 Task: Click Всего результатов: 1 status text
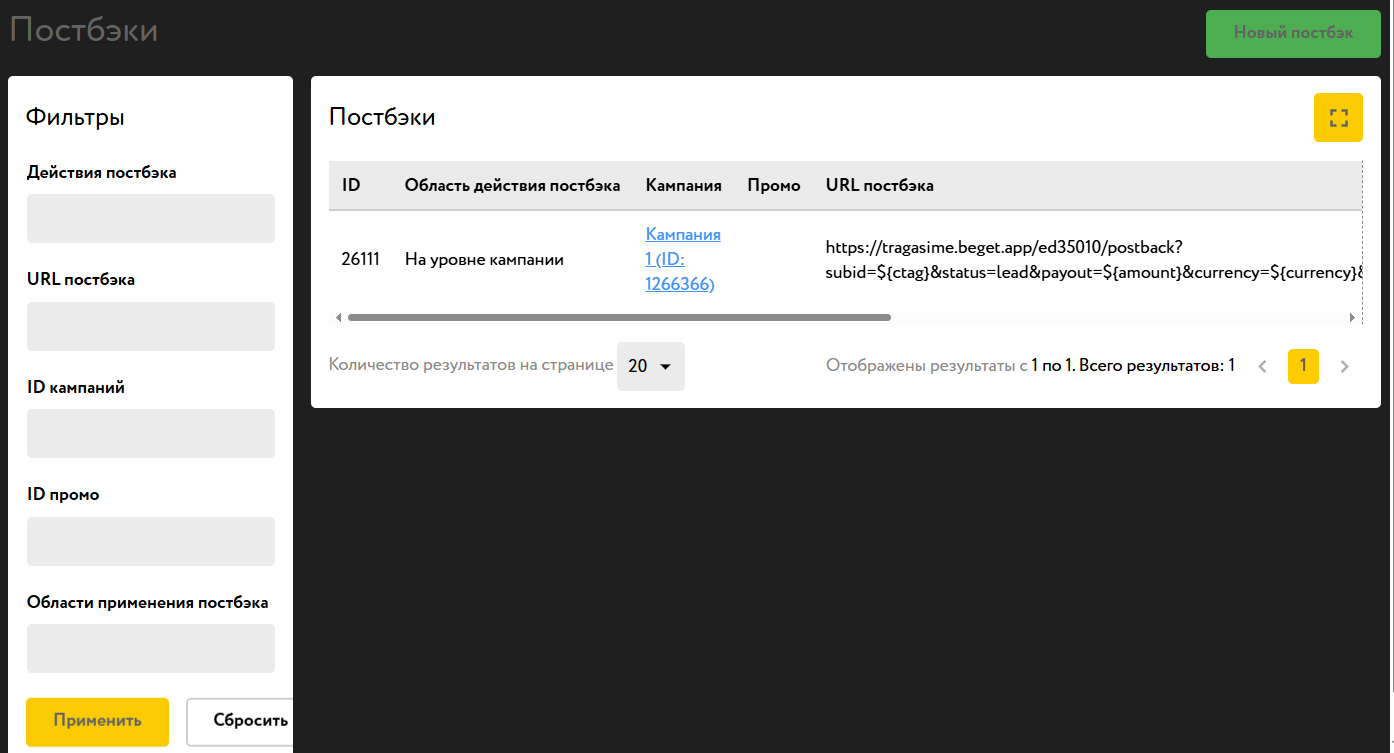(1157, 366)
